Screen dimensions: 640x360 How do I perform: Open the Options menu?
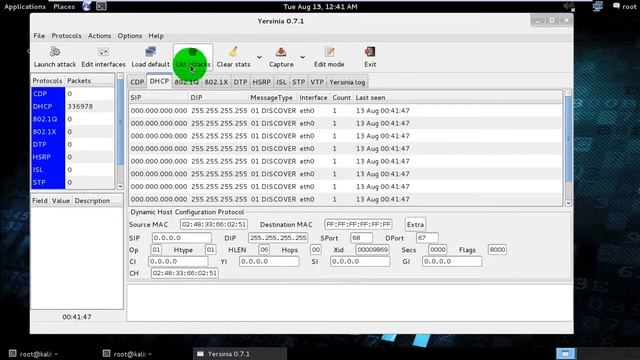(130, 36)
